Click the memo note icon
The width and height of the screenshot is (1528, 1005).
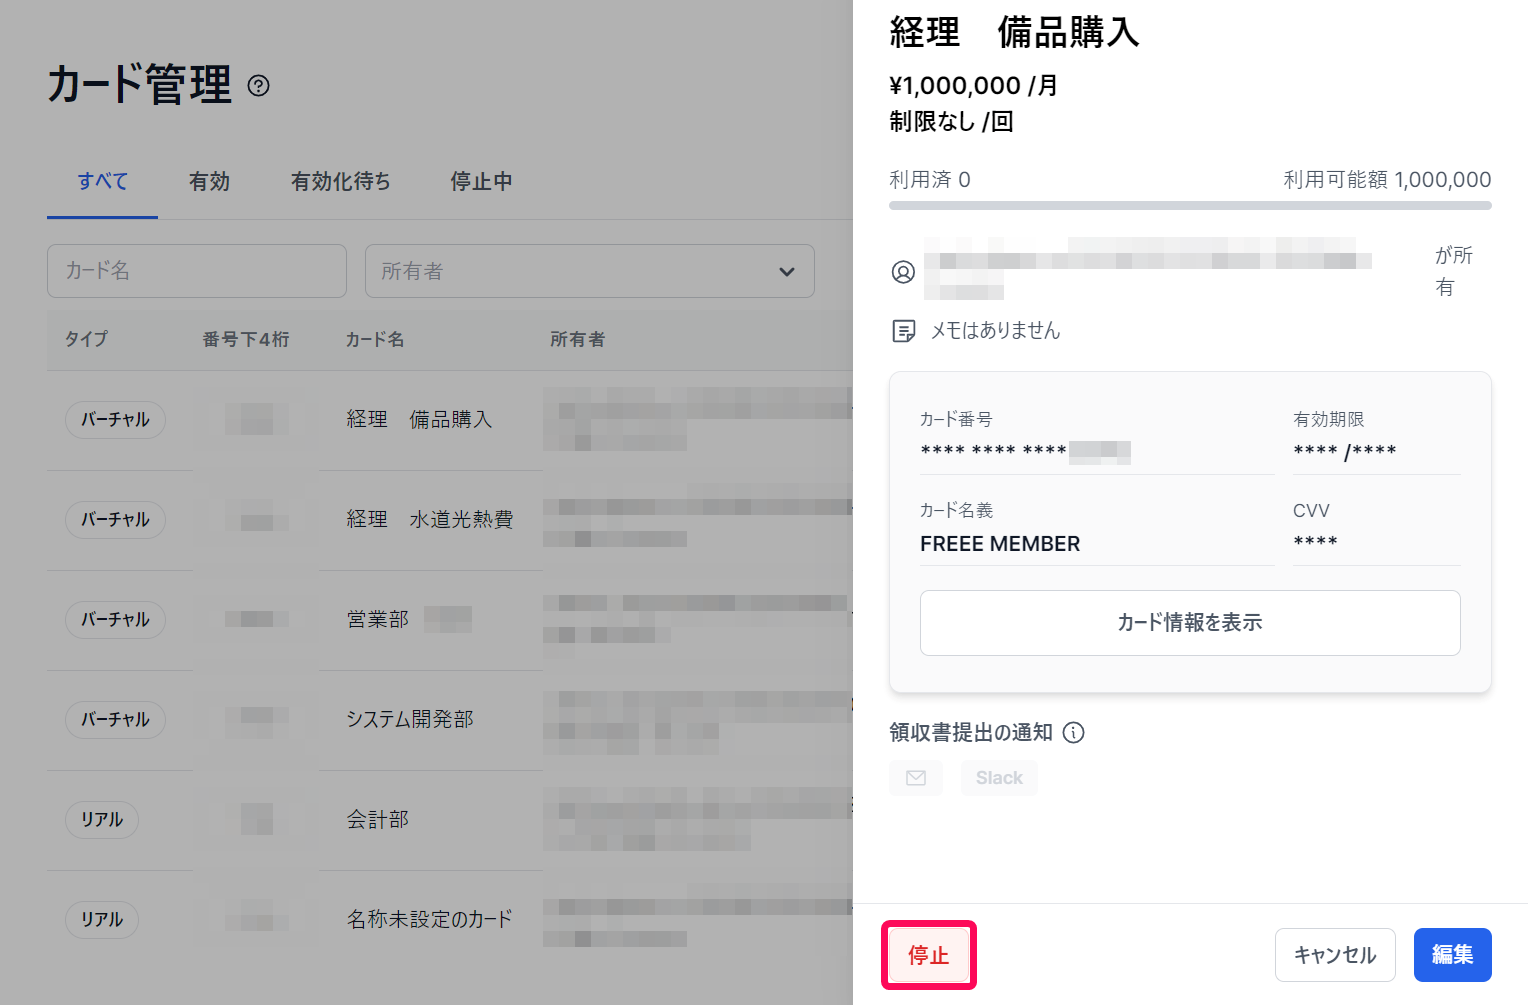(x=903, y=331)
